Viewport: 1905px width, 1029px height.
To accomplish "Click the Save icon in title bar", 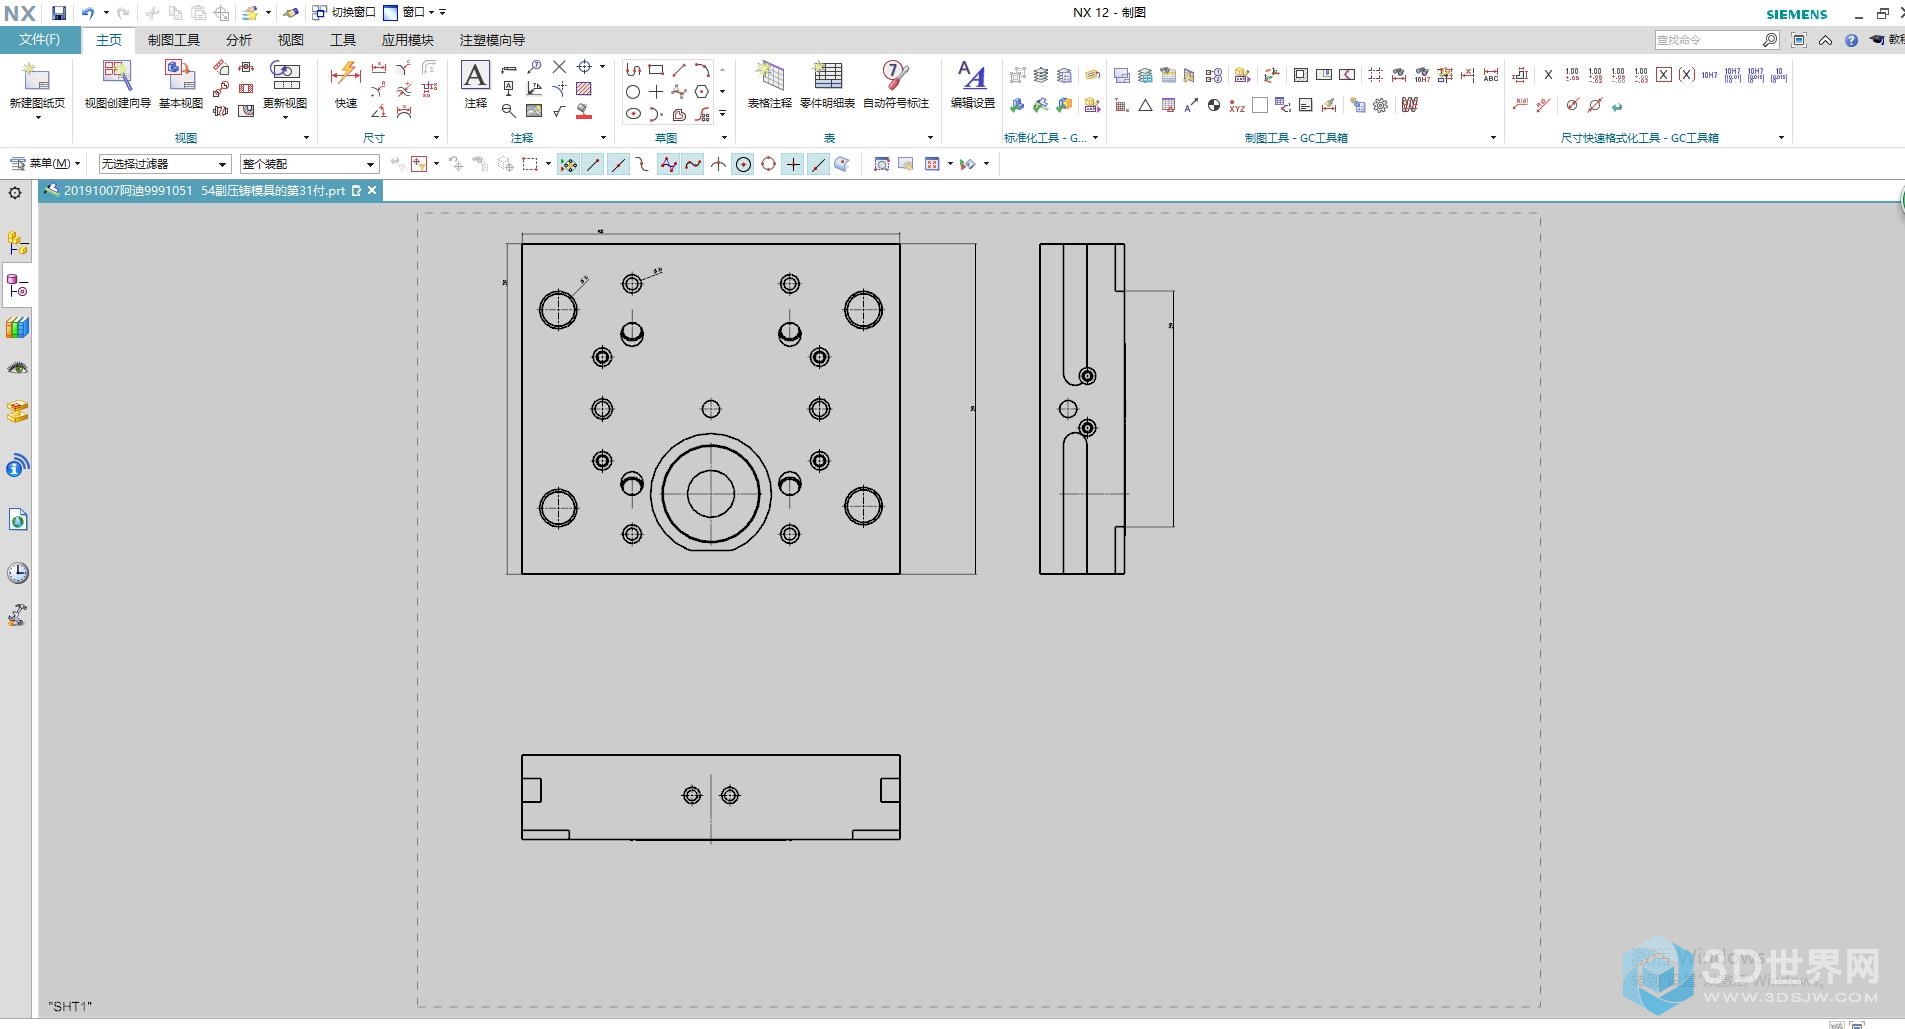I will [59, 13].
